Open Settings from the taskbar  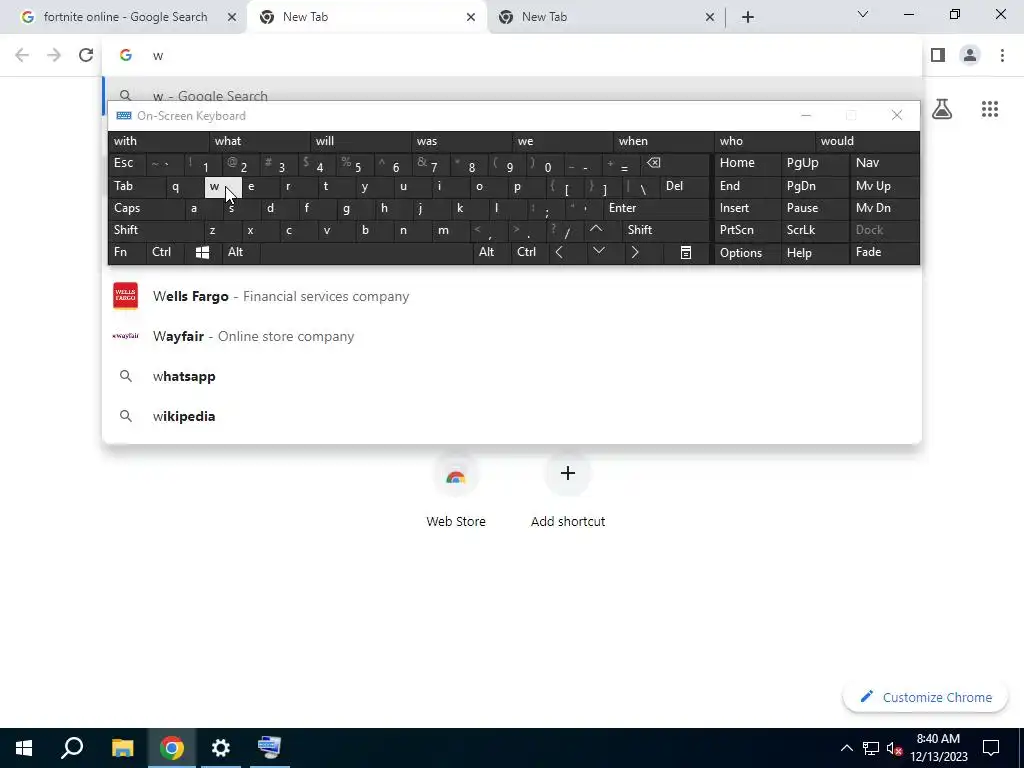click(221, 748)
